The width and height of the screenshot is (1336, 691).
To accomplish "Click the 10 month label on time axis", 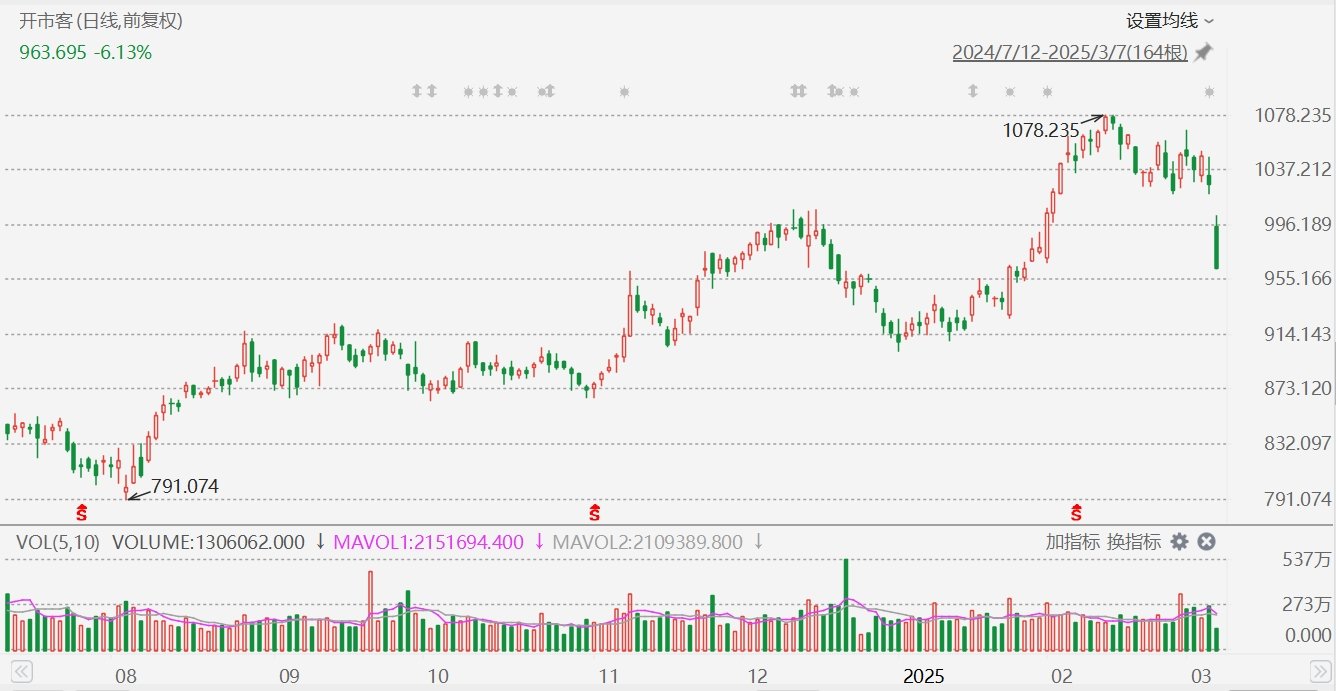I will [x=437, y=675].
